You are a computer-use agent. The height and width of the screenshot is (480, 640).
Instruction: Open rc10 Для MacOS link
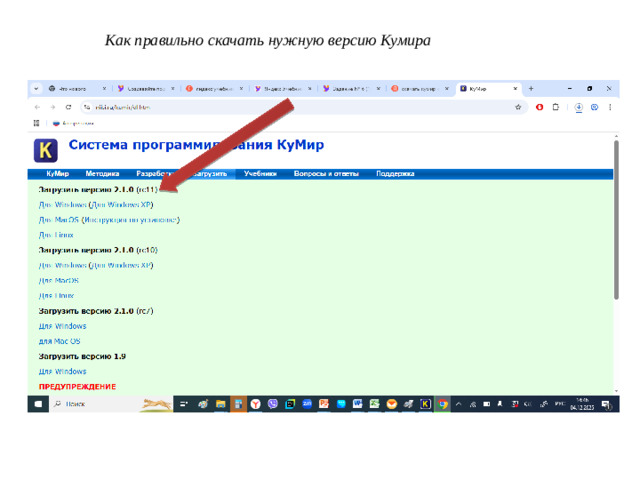coord(59,280)
